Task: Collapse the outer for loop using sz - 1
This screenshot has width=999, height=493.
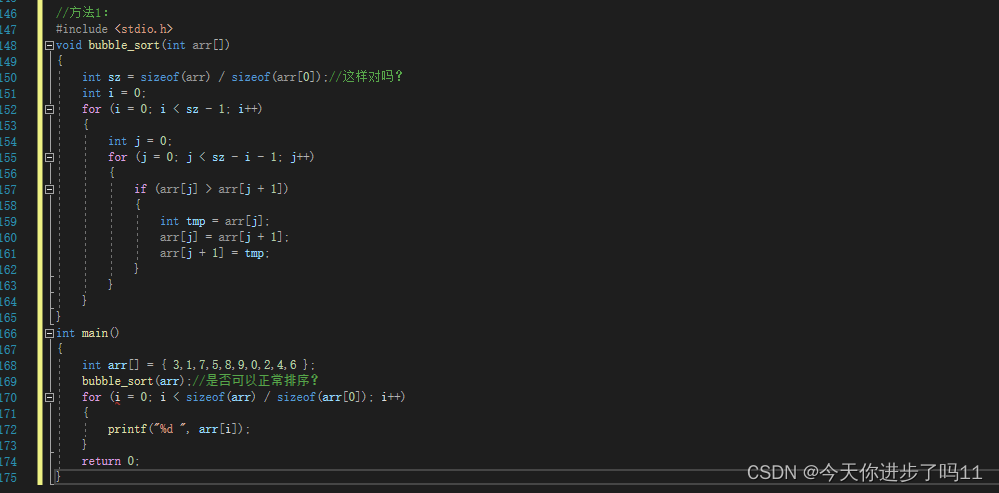Action: [49, 110]
